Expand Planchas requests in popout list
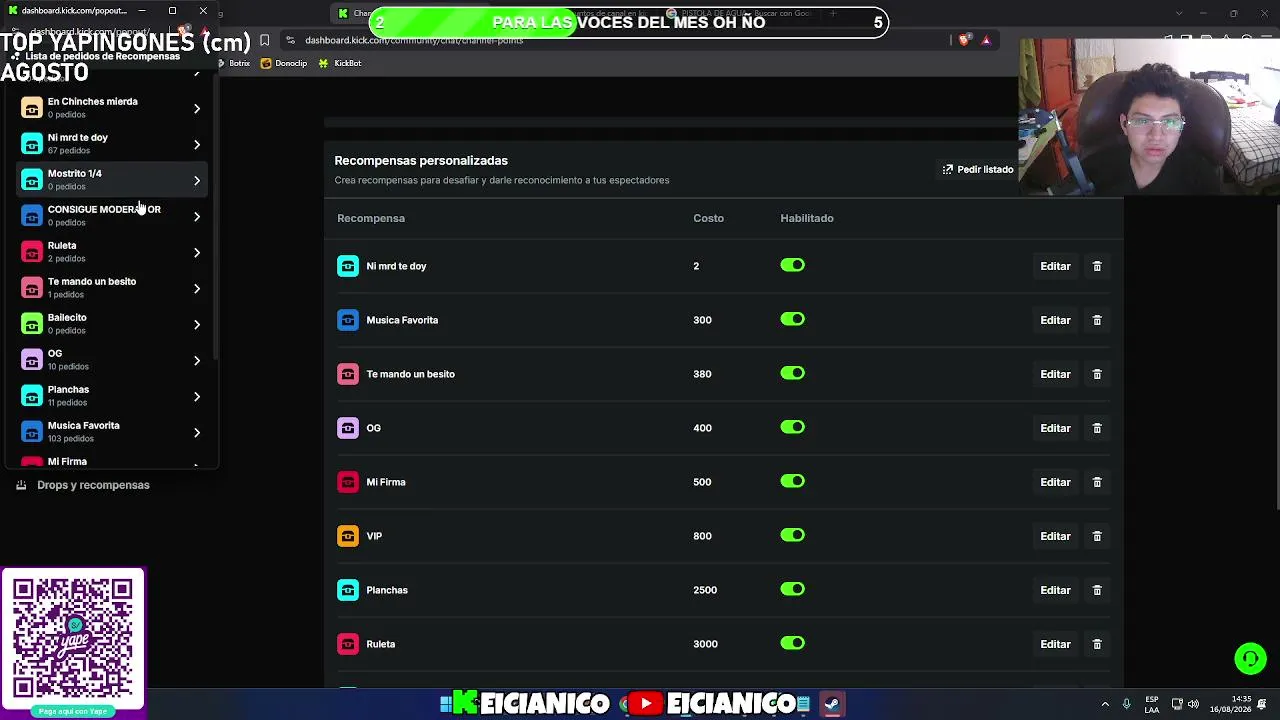This screenshot has height=720, width=1280. 197,396
